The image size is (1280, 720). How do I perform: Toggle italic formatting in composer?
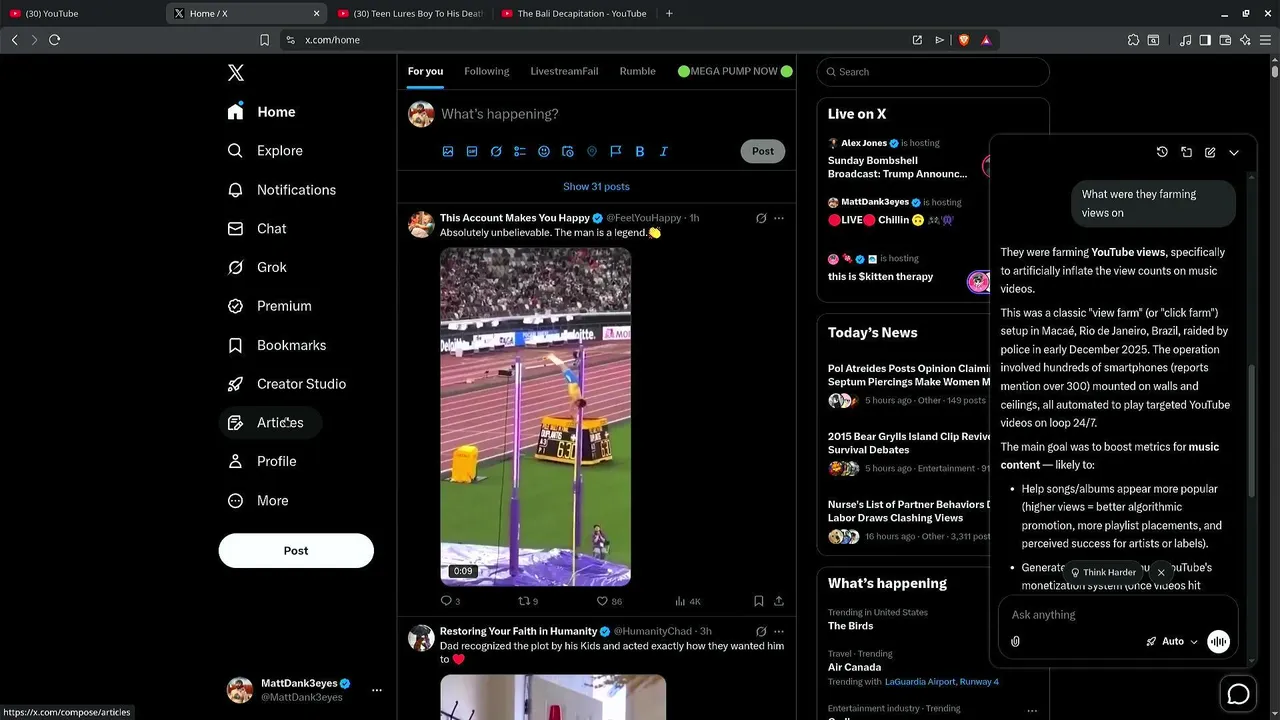pos(663,152)
